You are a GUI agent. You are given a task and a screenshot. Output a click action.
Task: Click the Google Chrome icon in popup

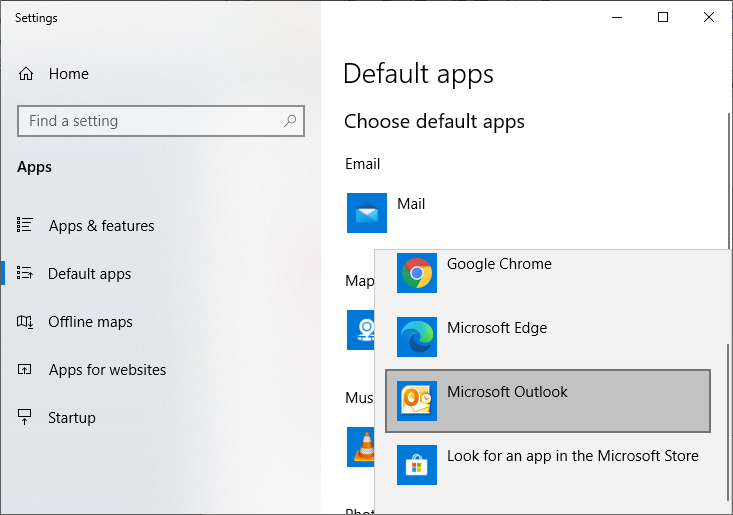point(417,273)
